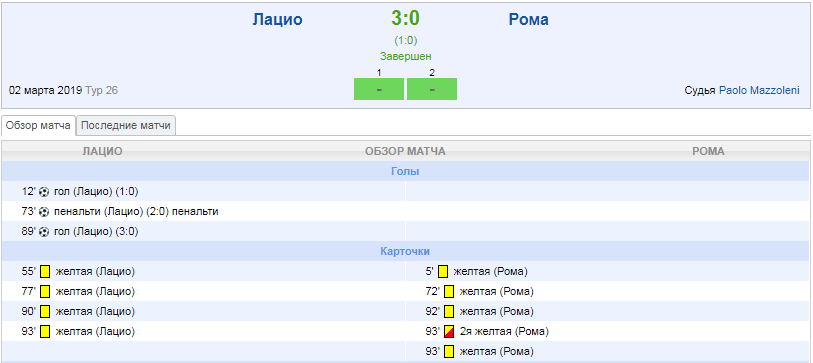813x363 pixels.
Task: Click the yellow card icon at 55' Лацио
Action: (45, 272)
